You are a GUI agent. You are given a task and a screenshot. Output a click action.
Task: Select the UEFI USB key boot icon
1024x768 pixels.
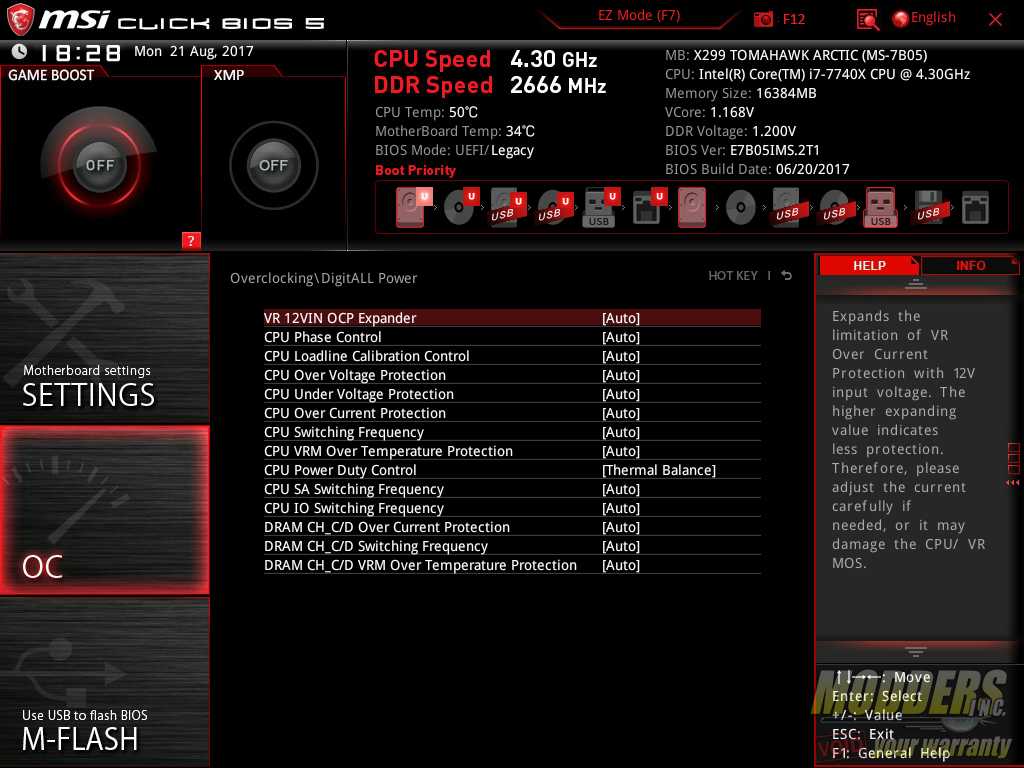tap(600, 208)
